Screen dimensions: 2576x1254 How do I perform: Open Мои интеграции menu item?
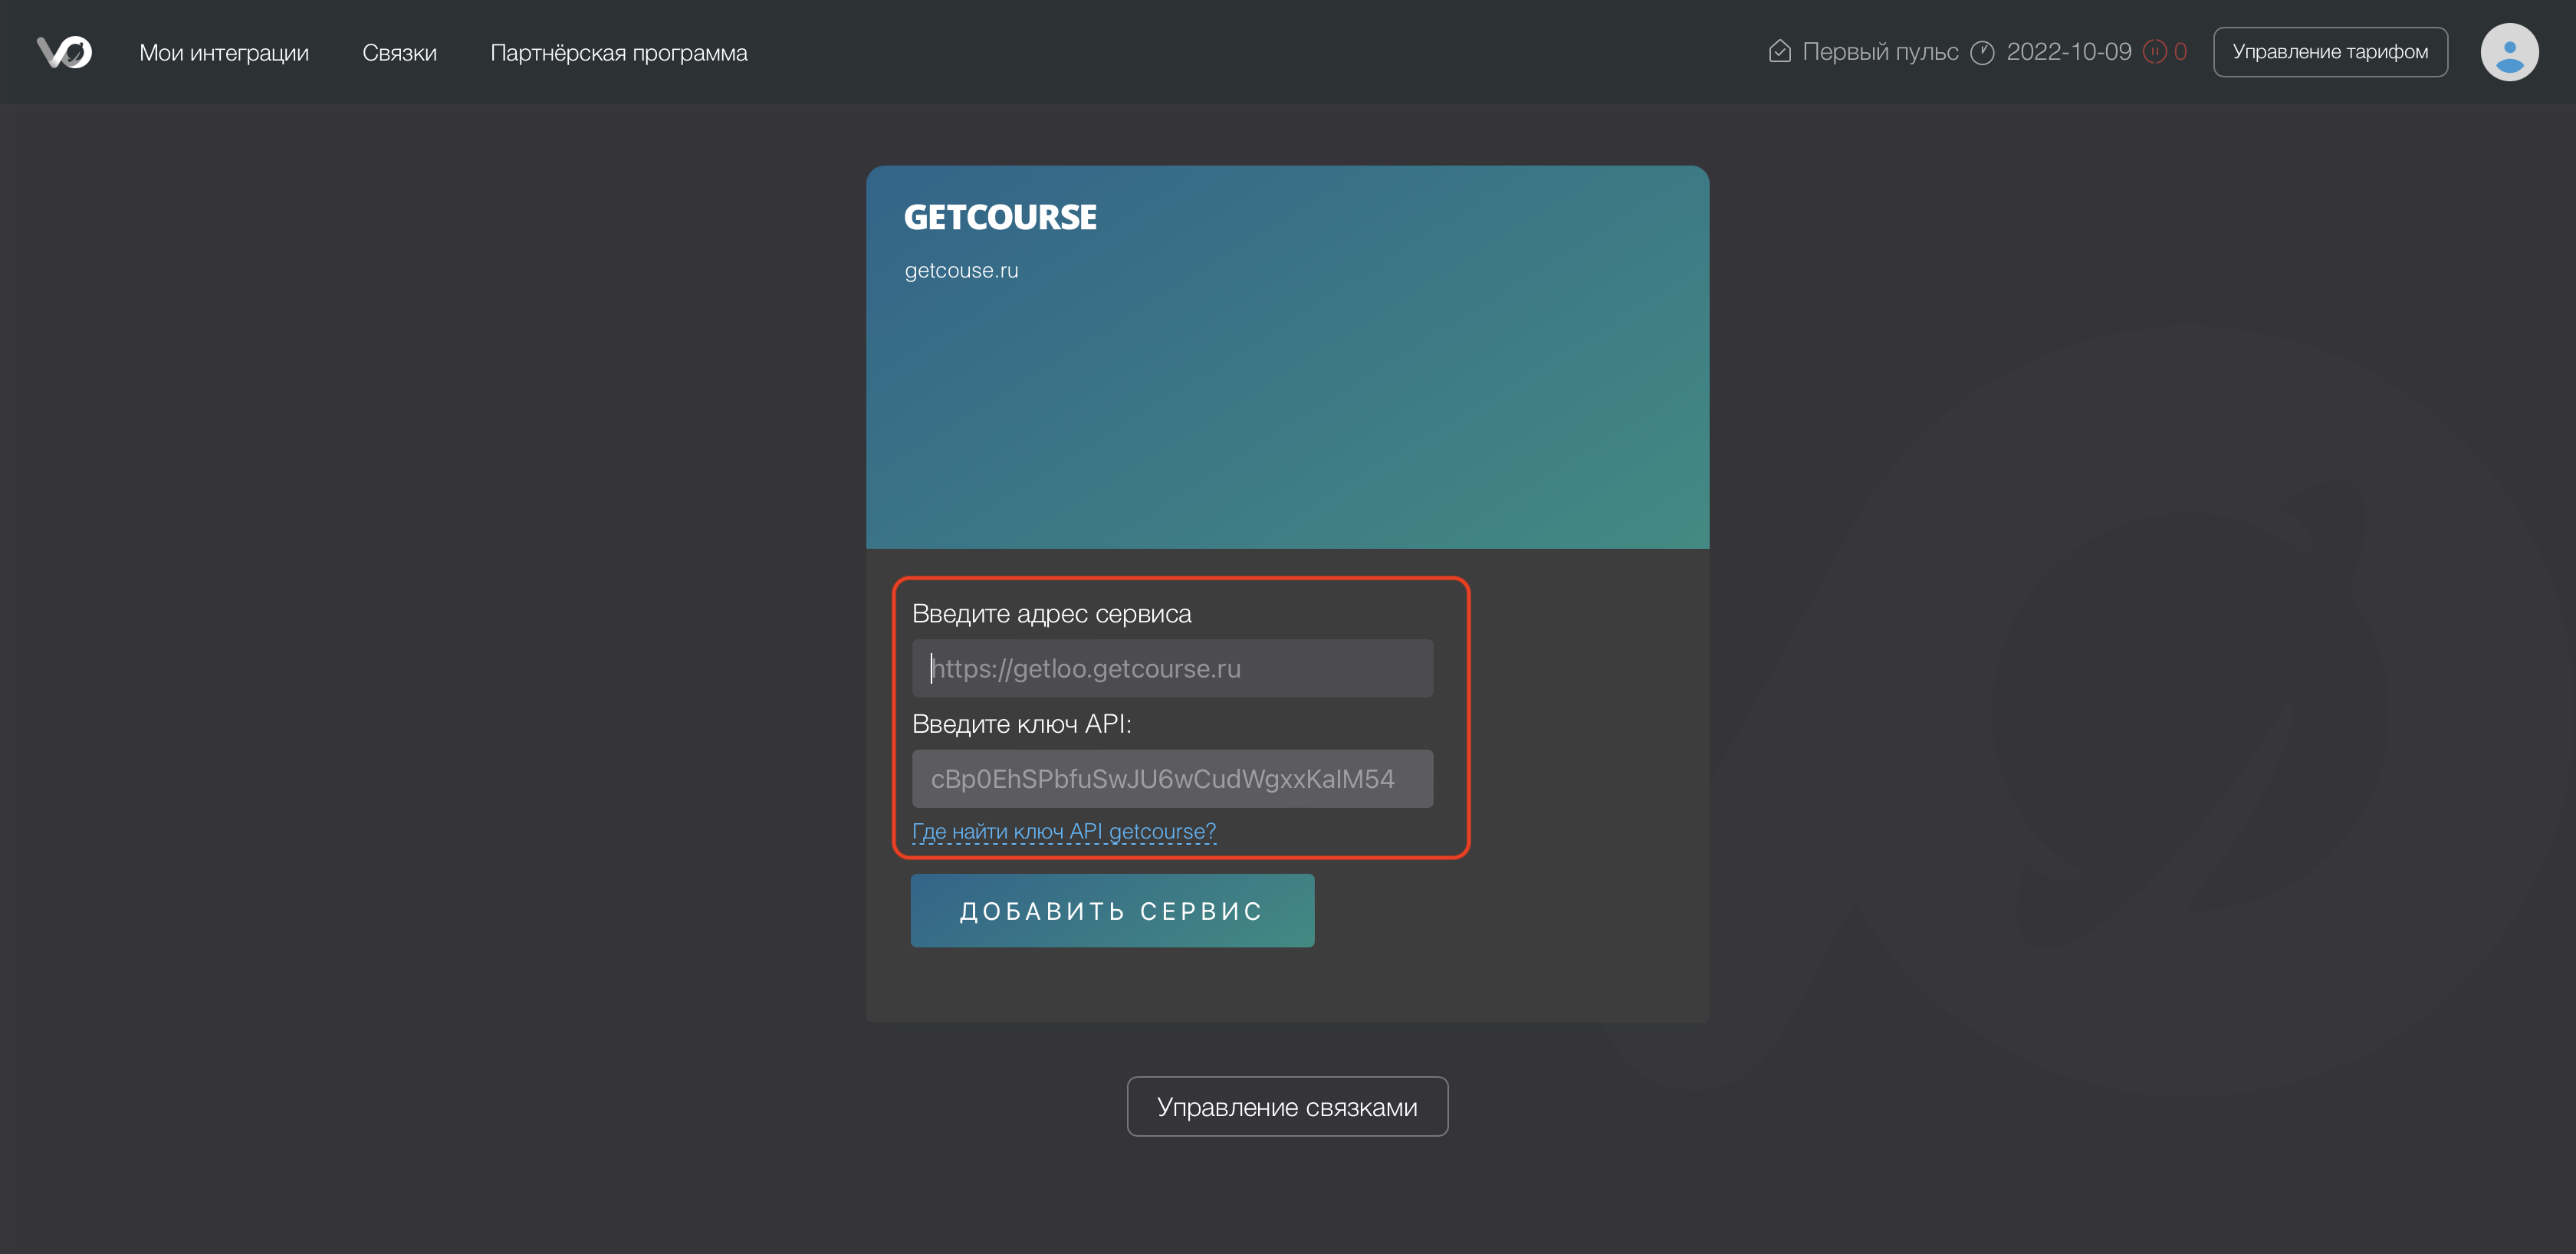coord(224,53)
